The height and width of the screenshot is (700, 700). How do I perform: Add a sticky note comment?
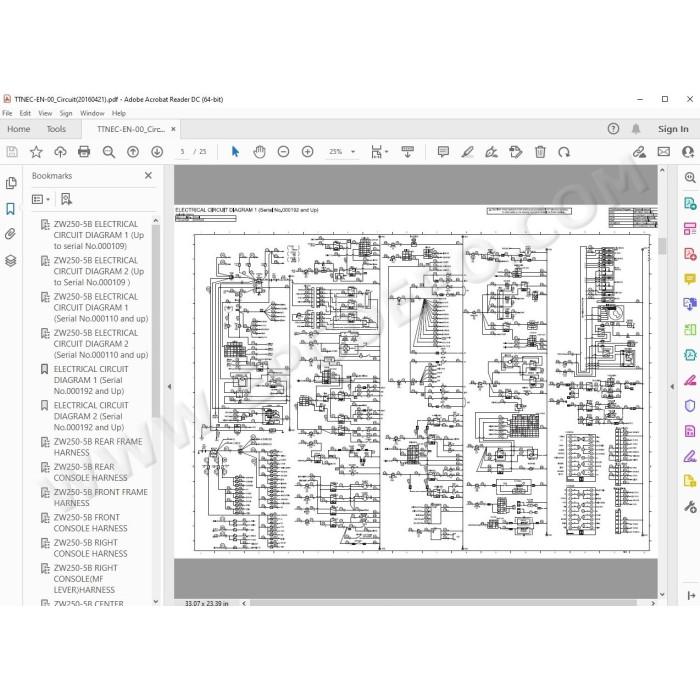(443, 152)
